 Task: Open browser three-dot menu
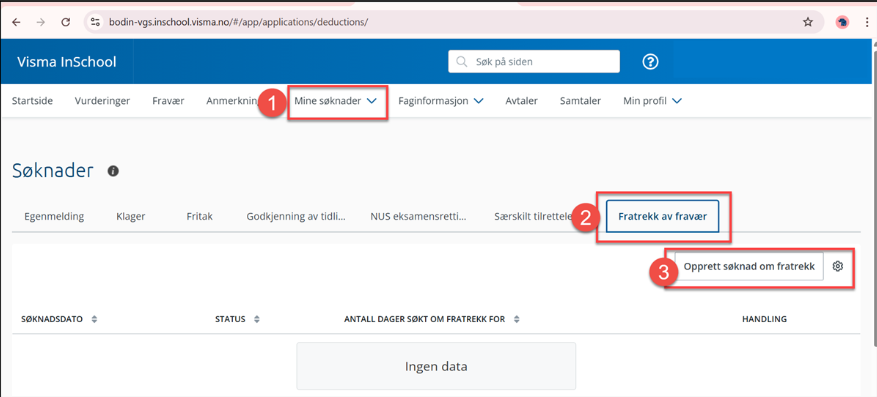point(866,22)
